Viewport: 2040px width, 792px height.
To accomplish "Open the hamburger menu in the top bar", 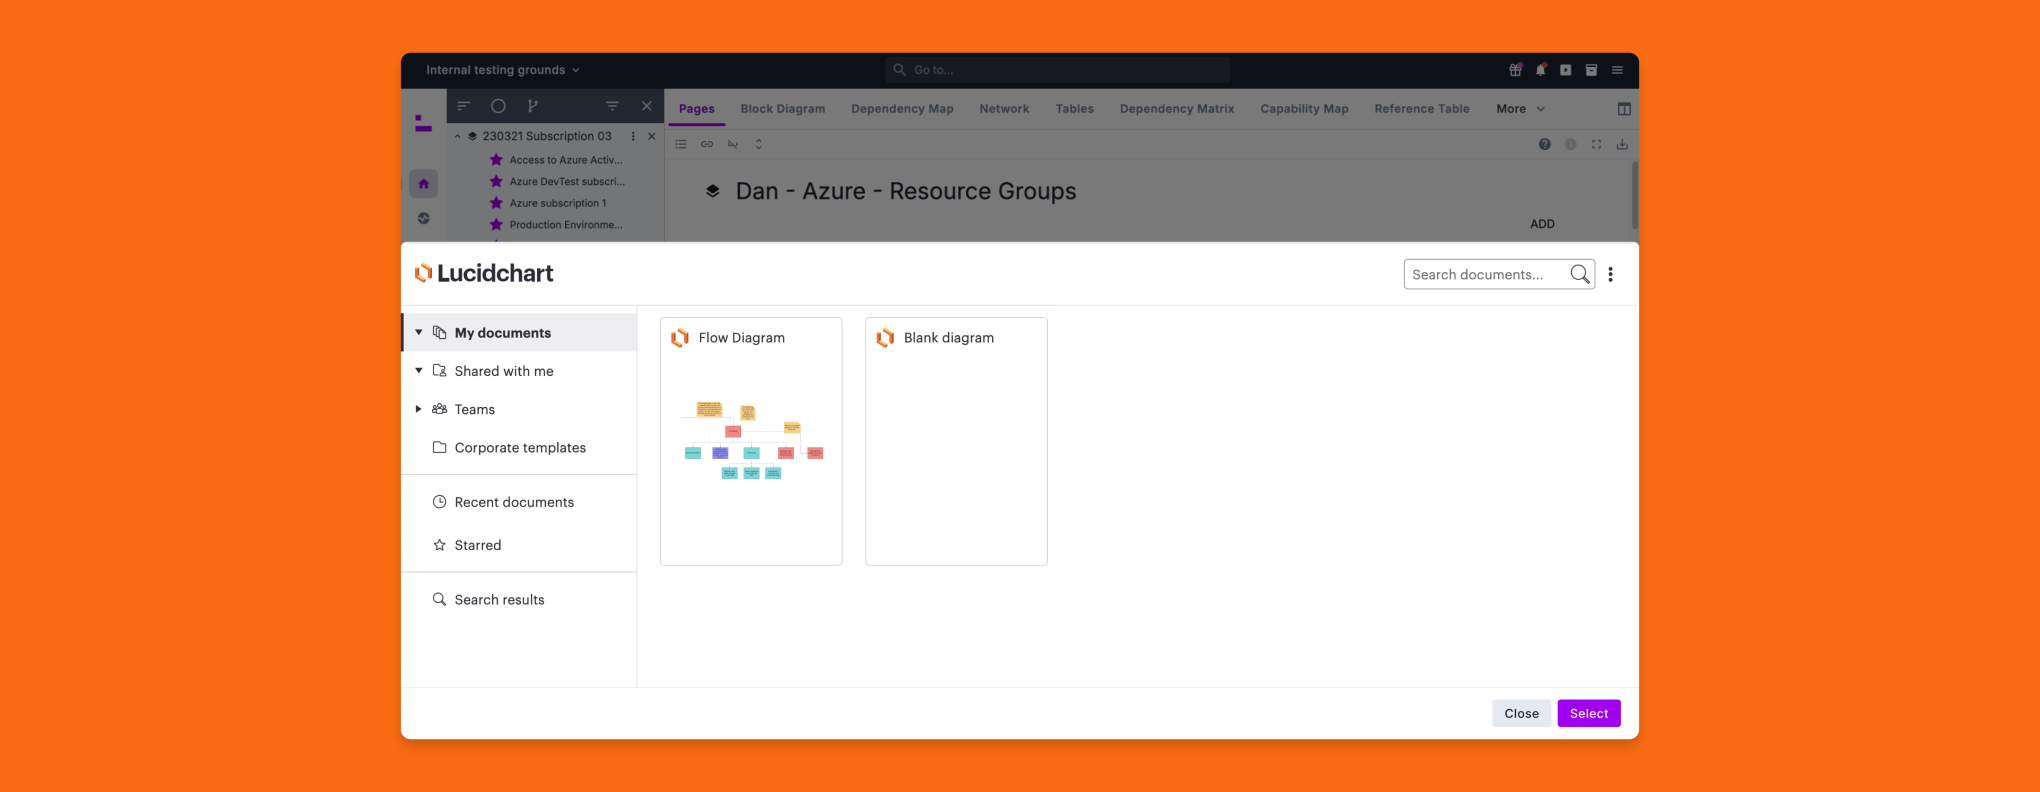I will (1617, 70).
